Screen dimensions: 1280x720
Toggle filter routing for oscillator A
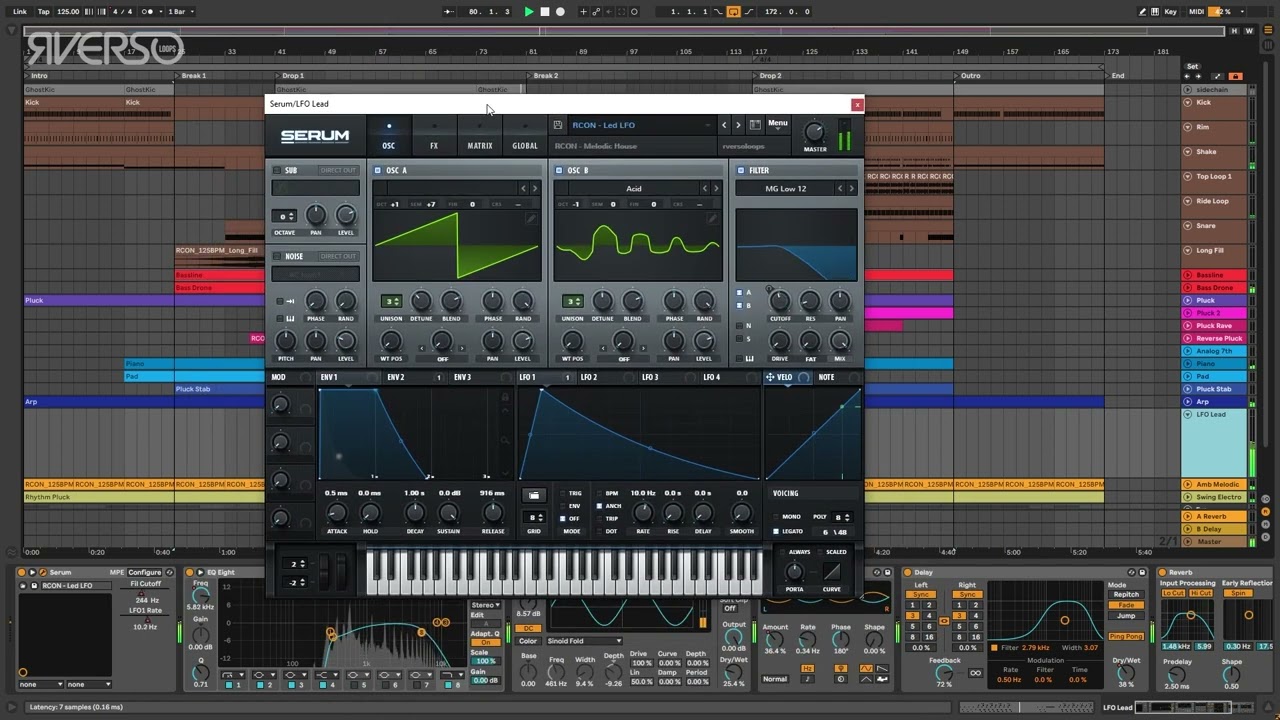pos(740,293)
